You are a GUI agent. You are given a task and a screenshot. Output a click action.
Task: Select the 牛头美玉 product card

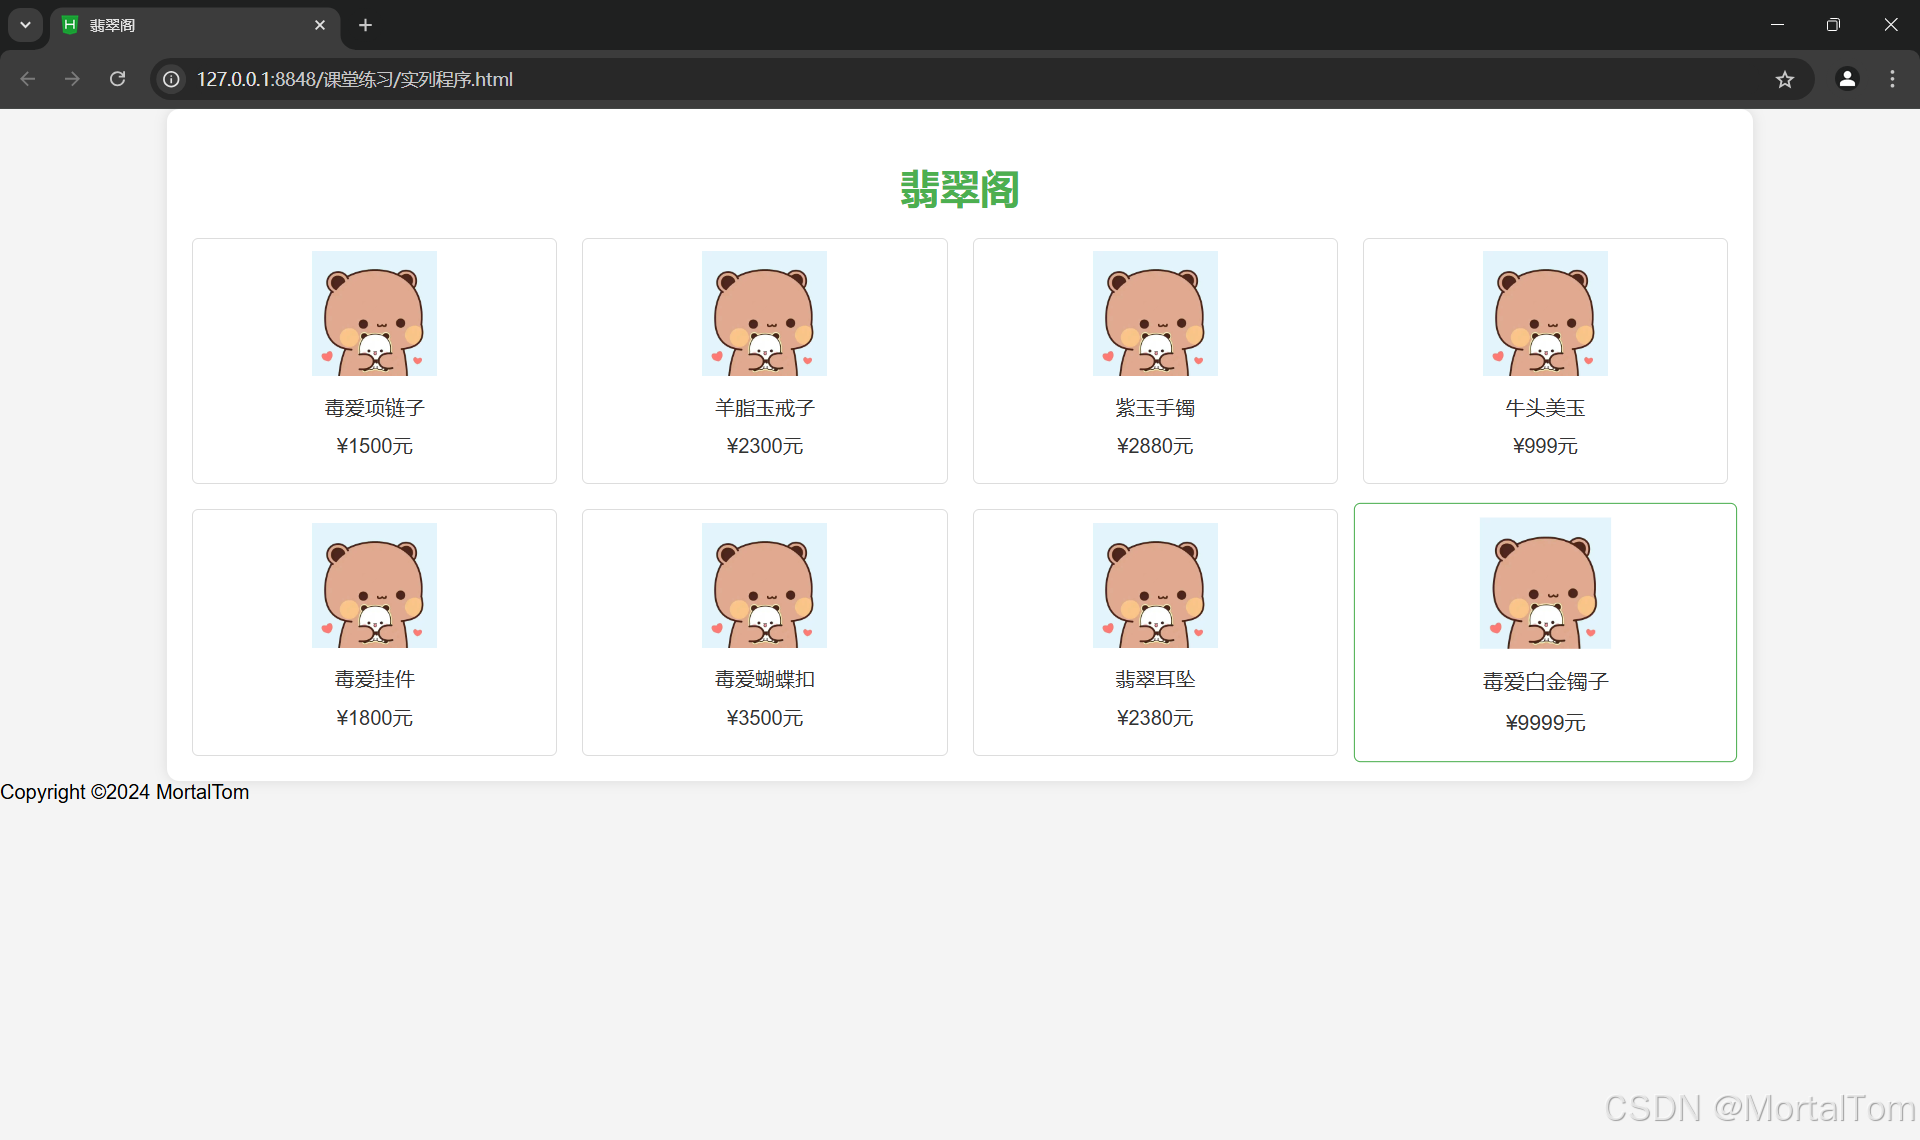tap(1545, 361)
